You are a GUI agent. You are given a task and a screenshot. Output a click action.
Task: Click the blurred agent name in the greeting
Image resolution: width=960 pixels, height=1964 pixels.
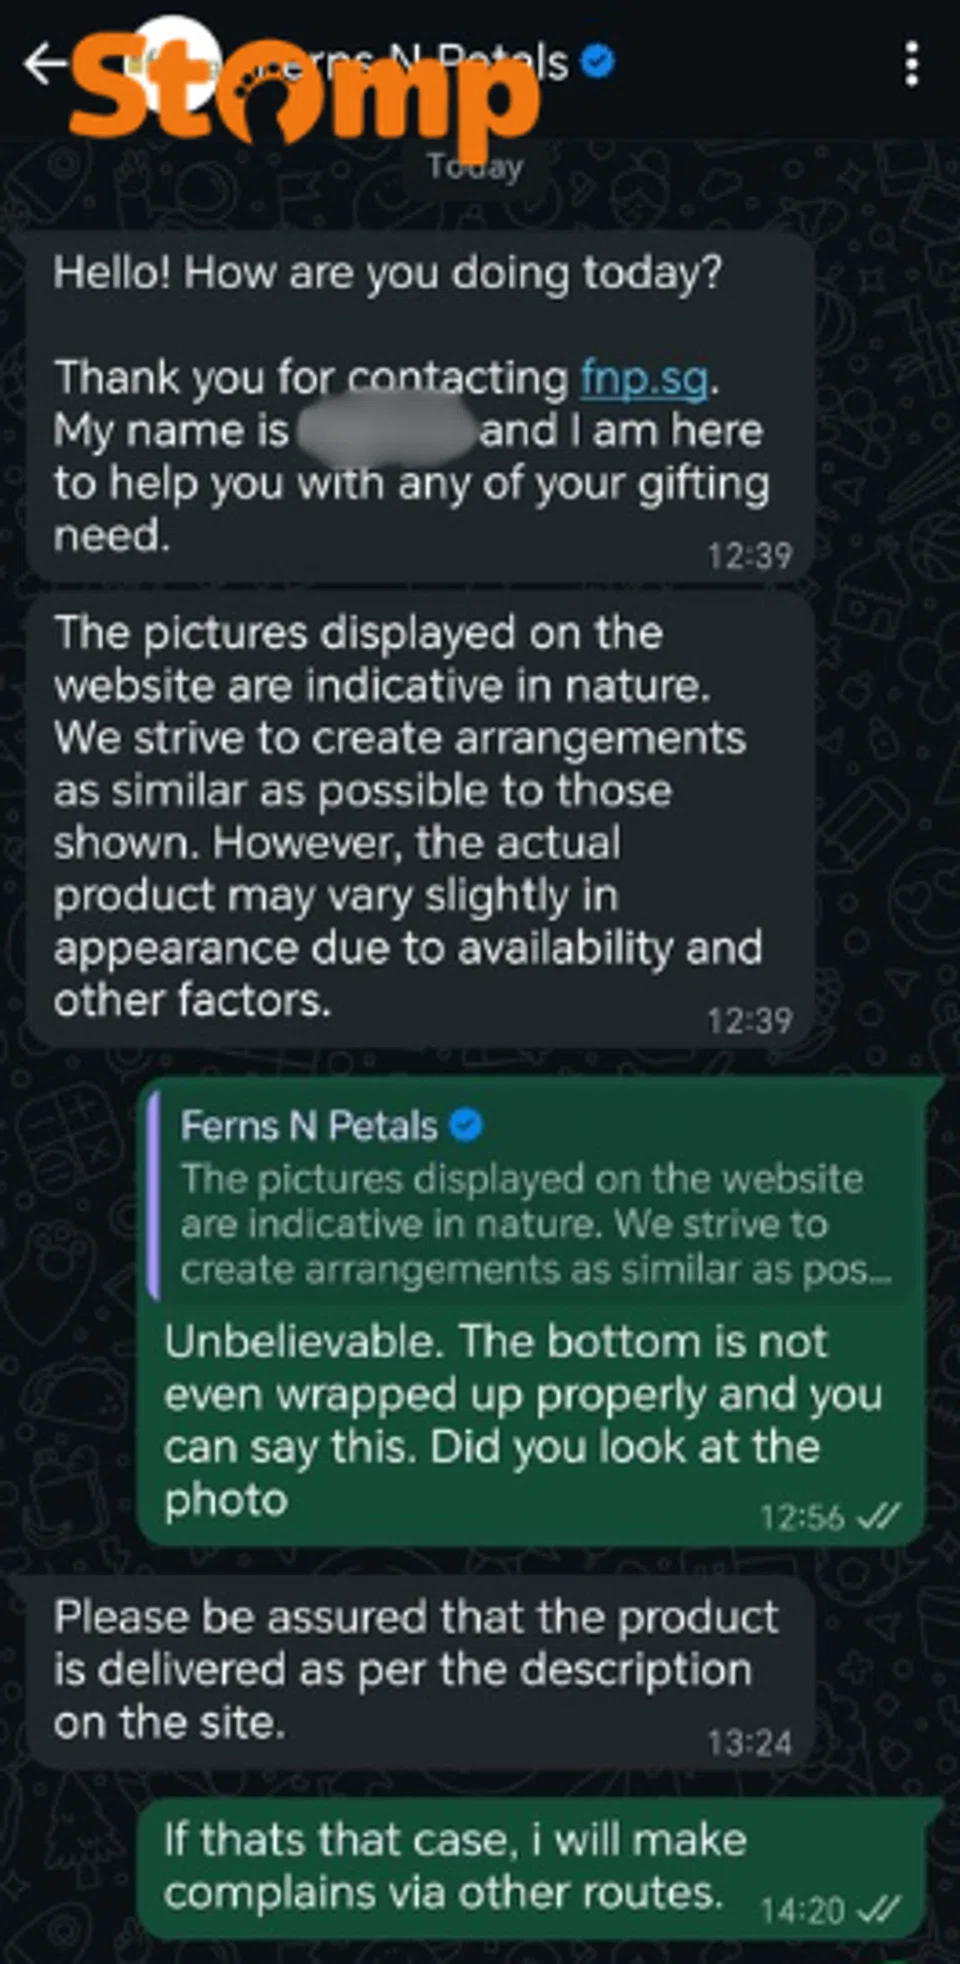point(385,431)
